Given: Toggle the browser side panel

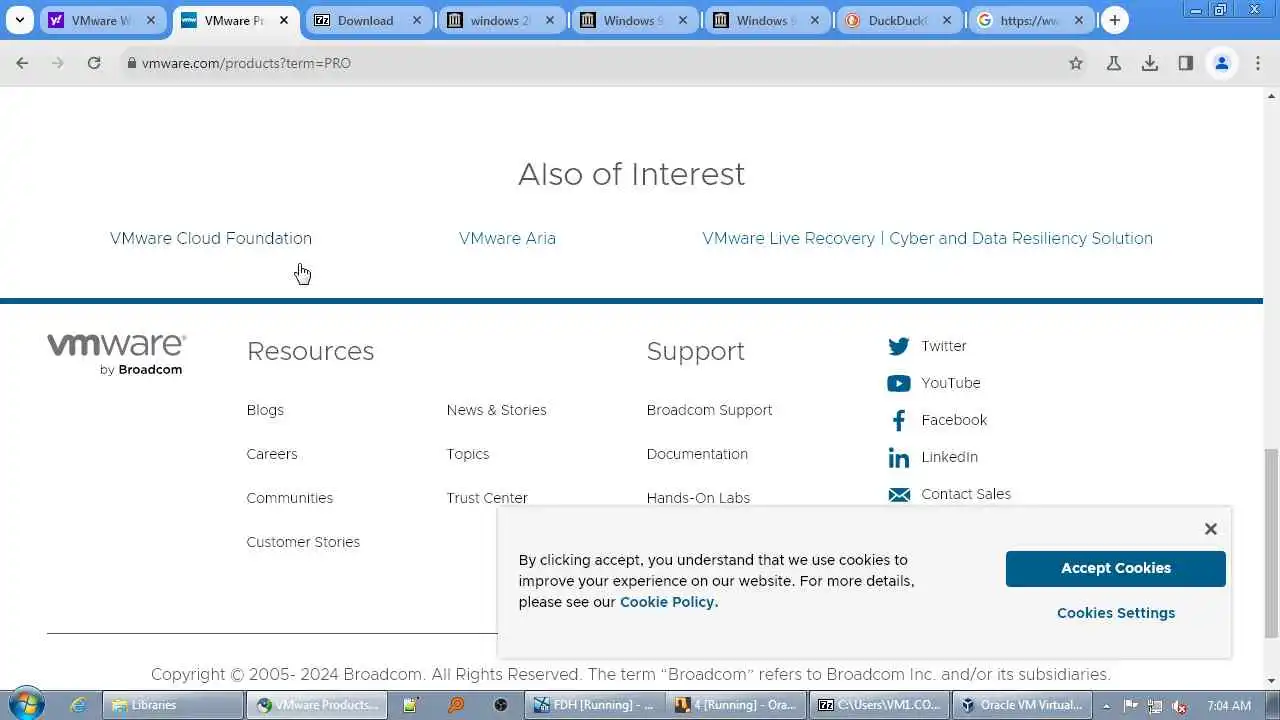Looking at the screenshot, I should click(1186, 63).
